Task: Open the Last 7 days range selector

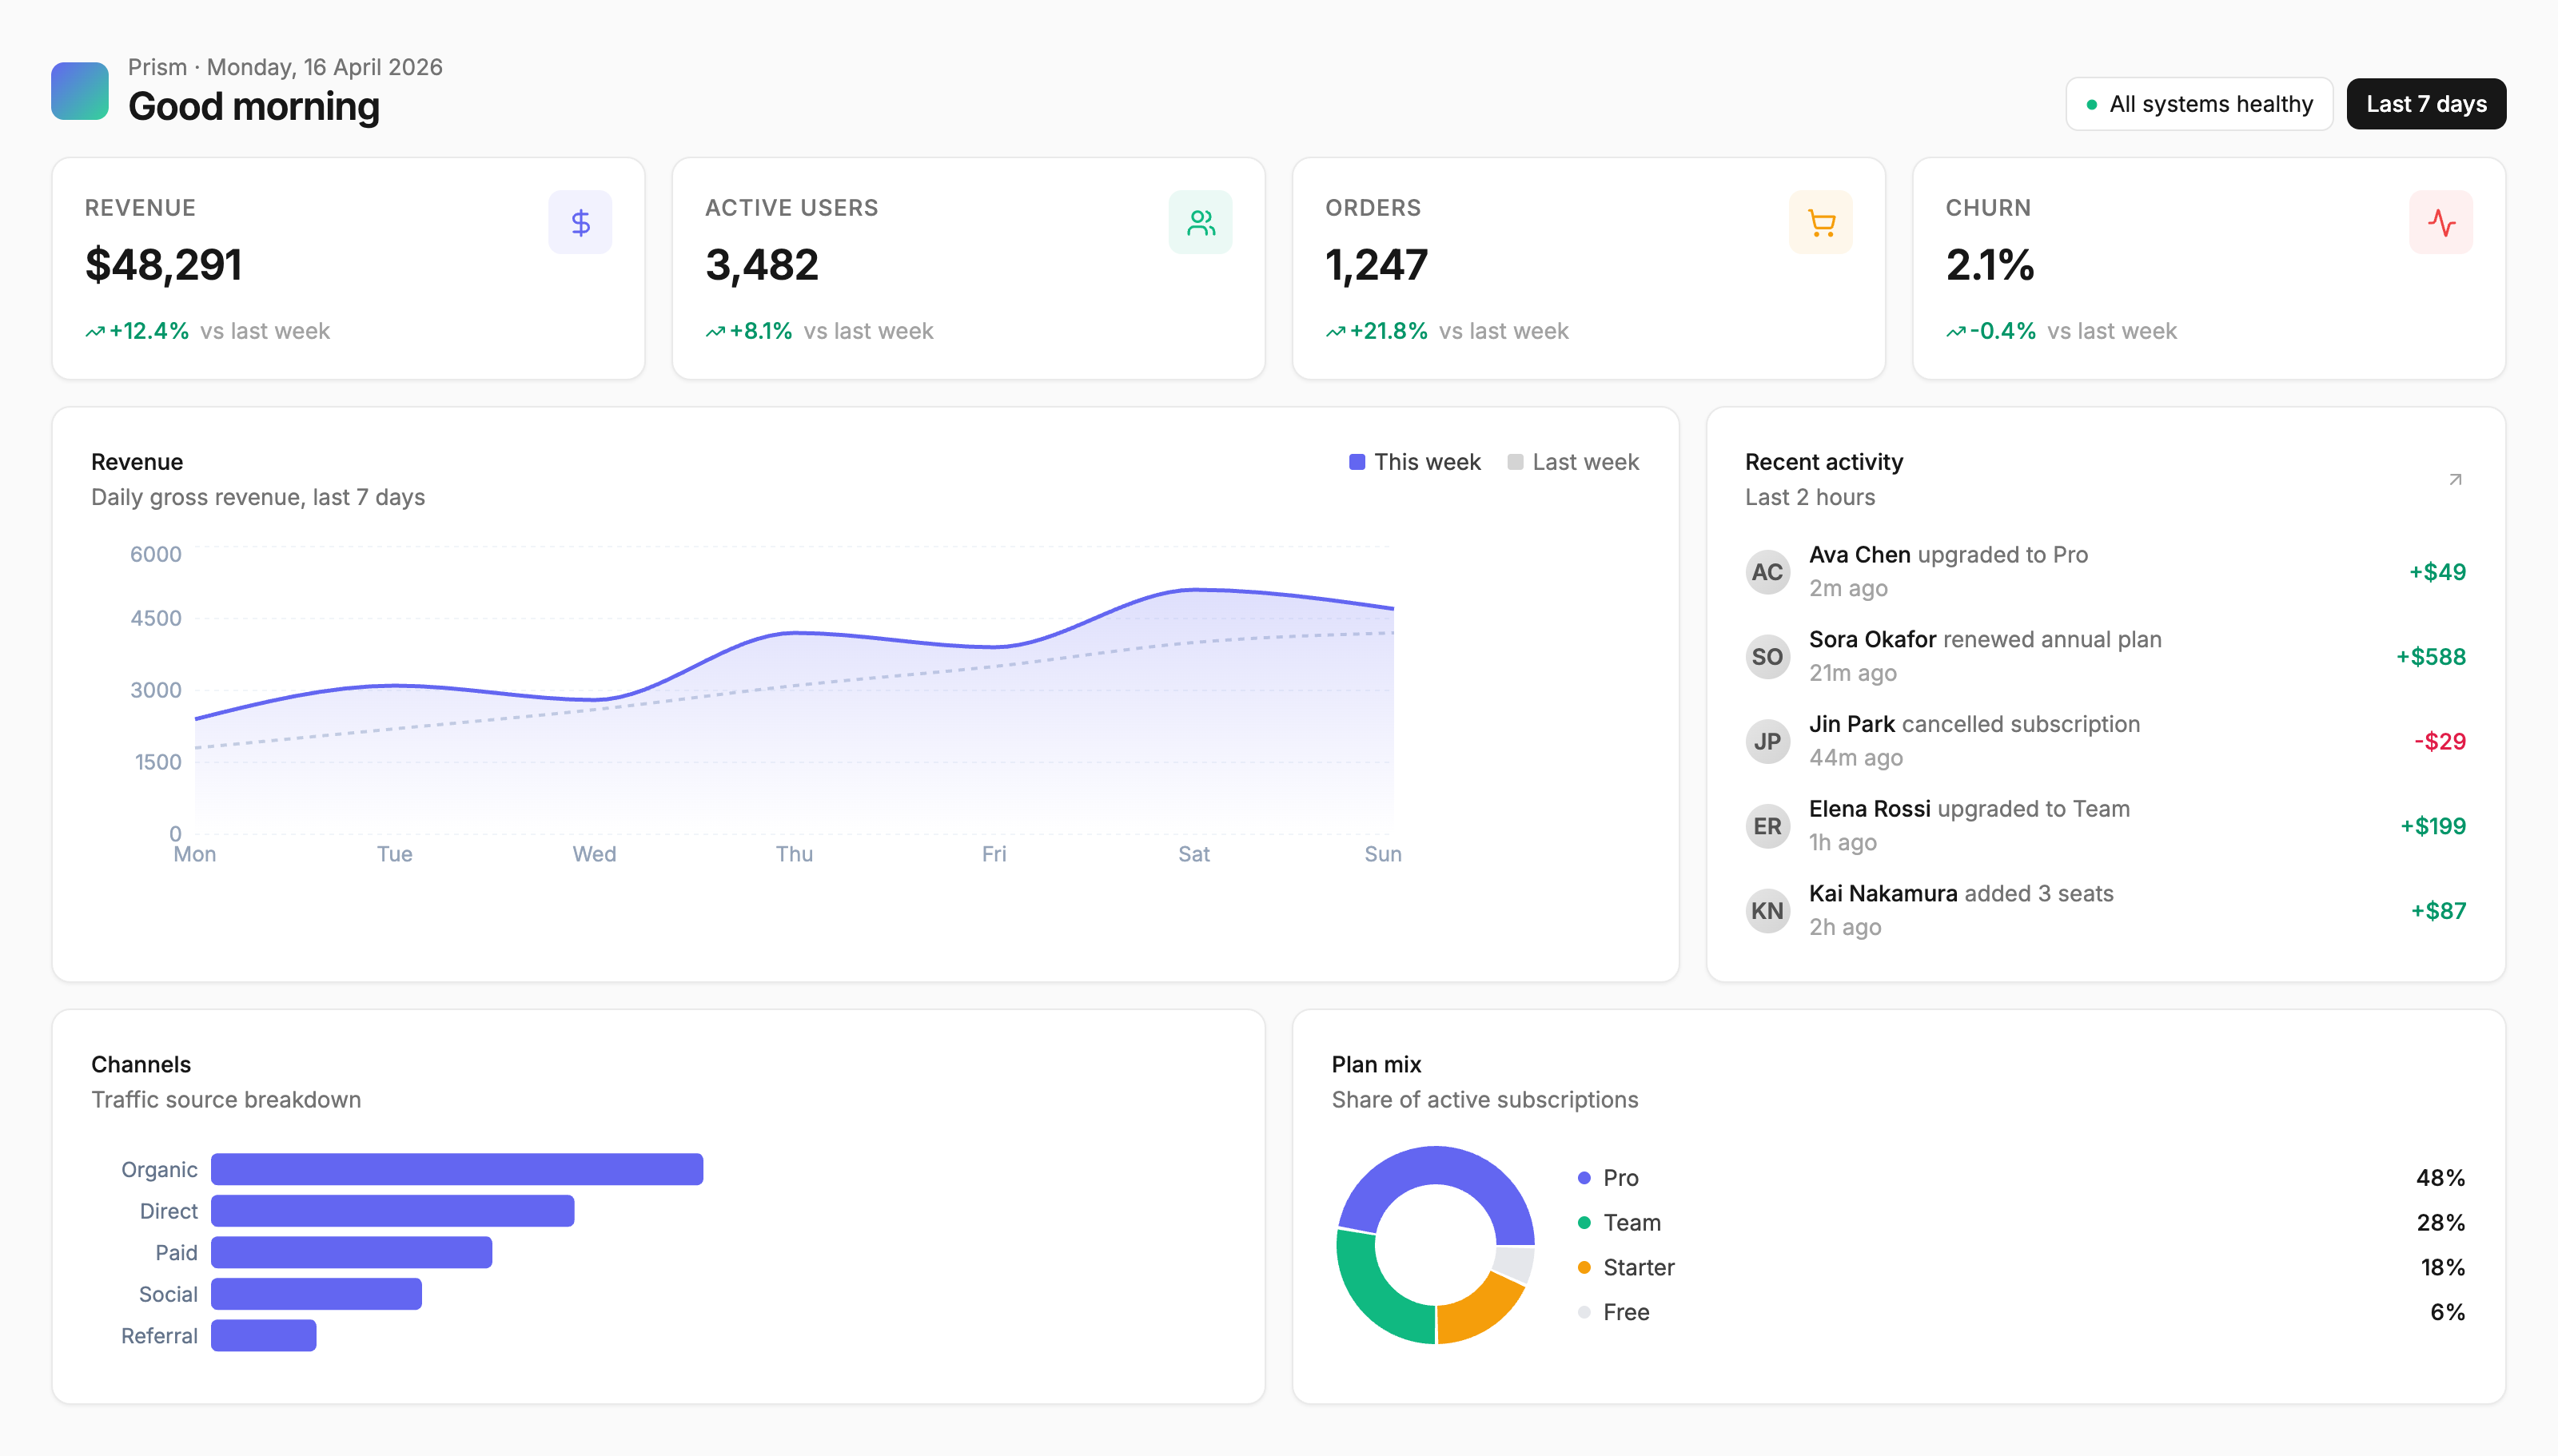Action: click(2425, 104)
